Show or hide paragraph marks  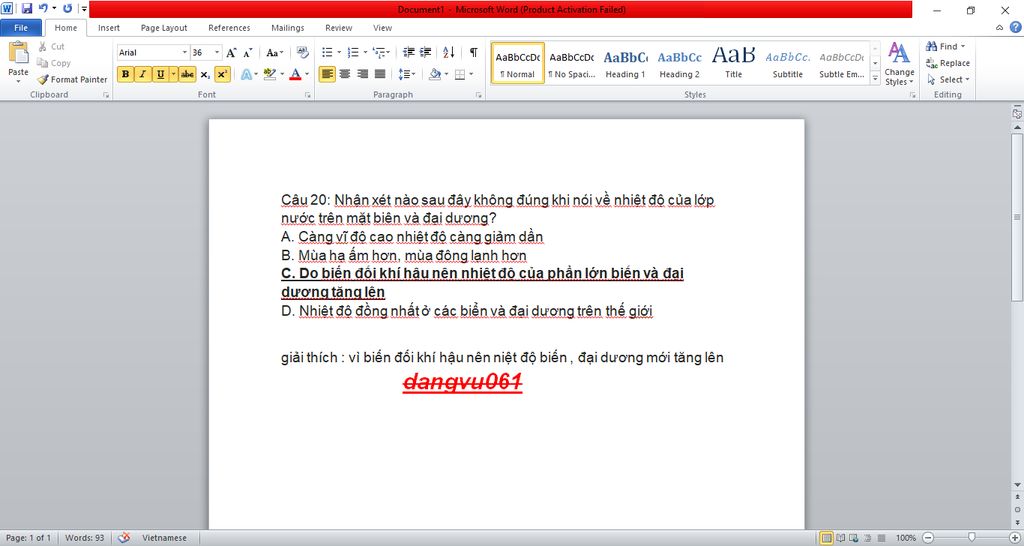pos(473,53)
